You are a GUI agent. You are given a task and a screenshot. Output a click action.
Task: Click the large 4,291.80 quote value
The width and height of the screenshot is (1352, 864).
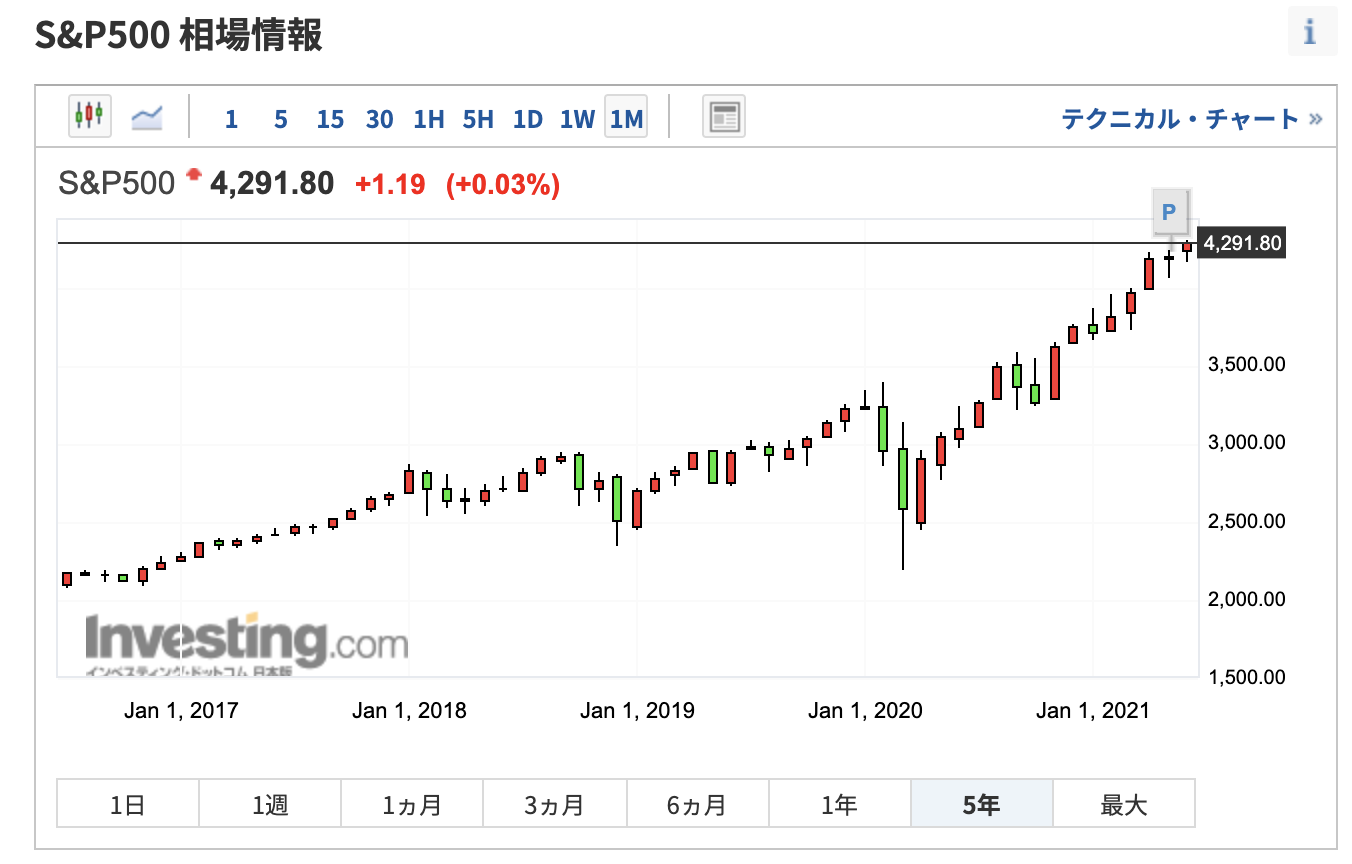[272, 183]
